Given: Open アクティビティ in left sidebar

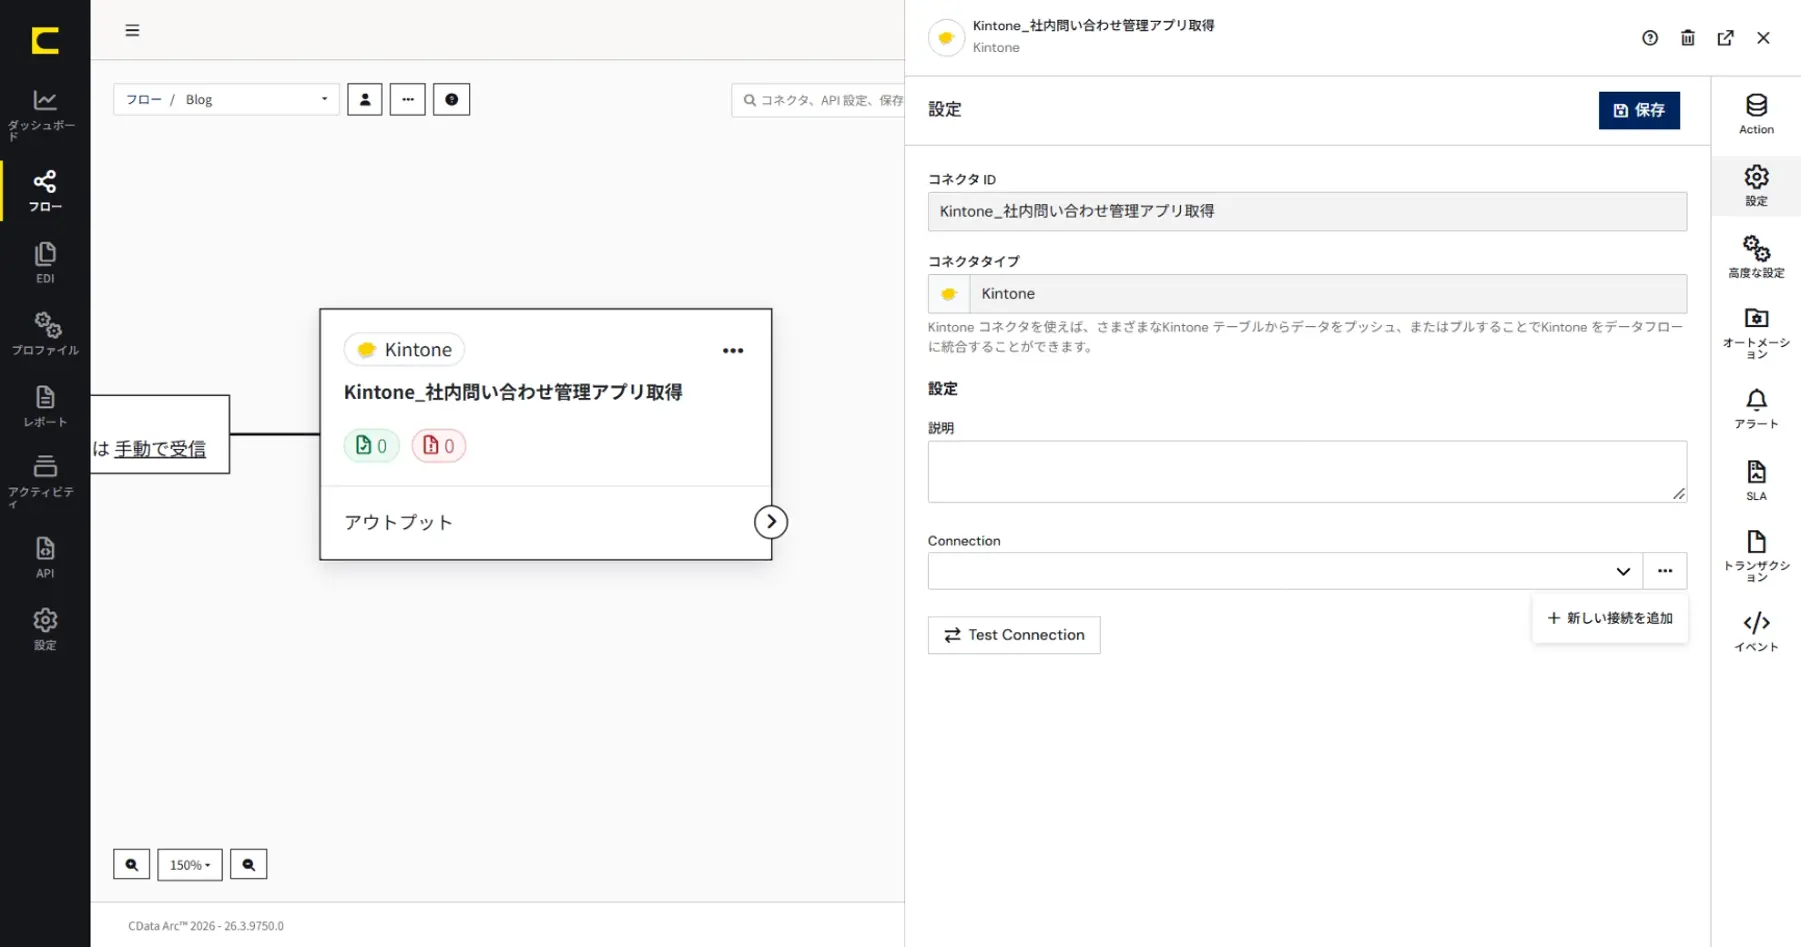Looking at the screenshot, I should [x=45, y=481].
